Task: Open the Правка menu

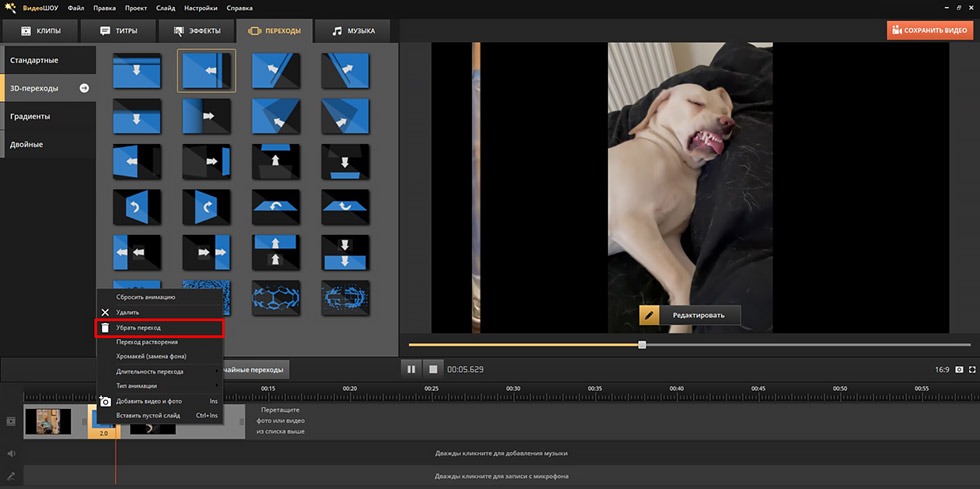Action: click(x=104, y=8)
